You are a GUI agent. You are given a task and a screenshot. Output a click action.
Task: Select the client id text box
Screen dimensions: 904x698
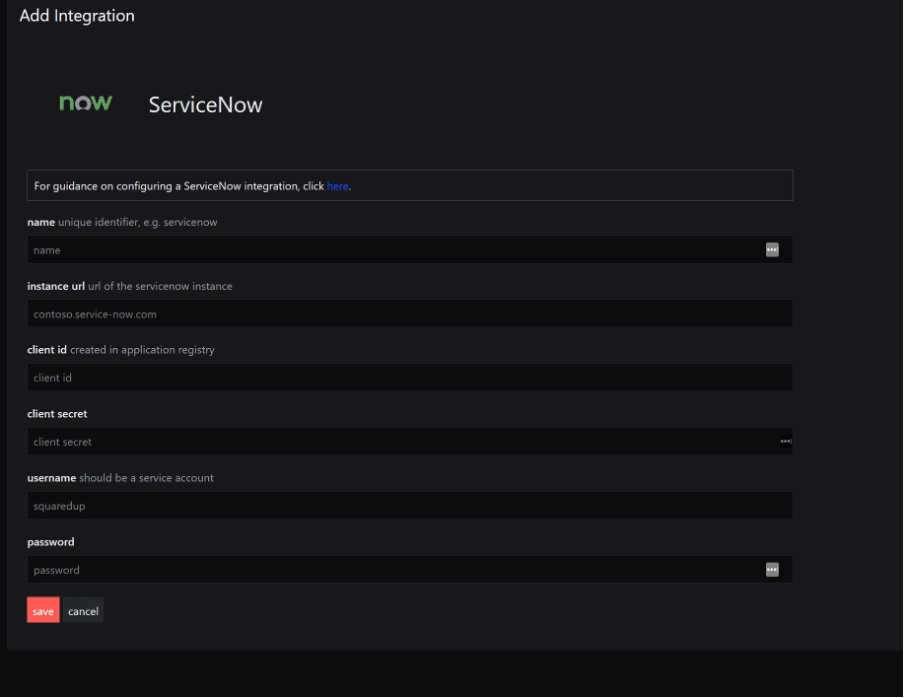(409, 378)
